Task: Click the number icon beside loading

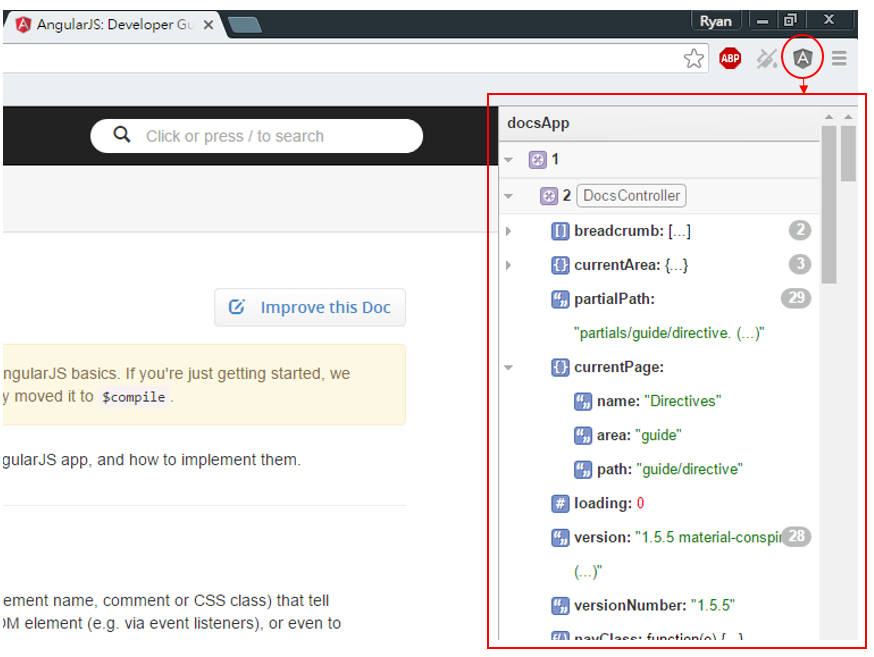Action: [560, 503]
